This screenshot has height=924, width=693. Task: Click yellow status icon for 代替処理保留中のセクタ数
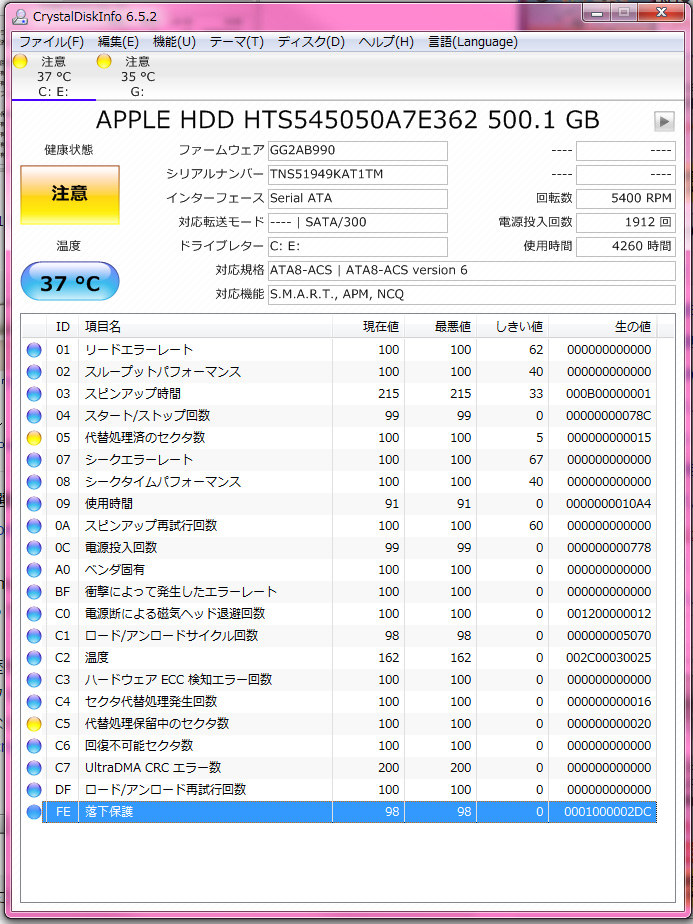[x=34, y=724]
